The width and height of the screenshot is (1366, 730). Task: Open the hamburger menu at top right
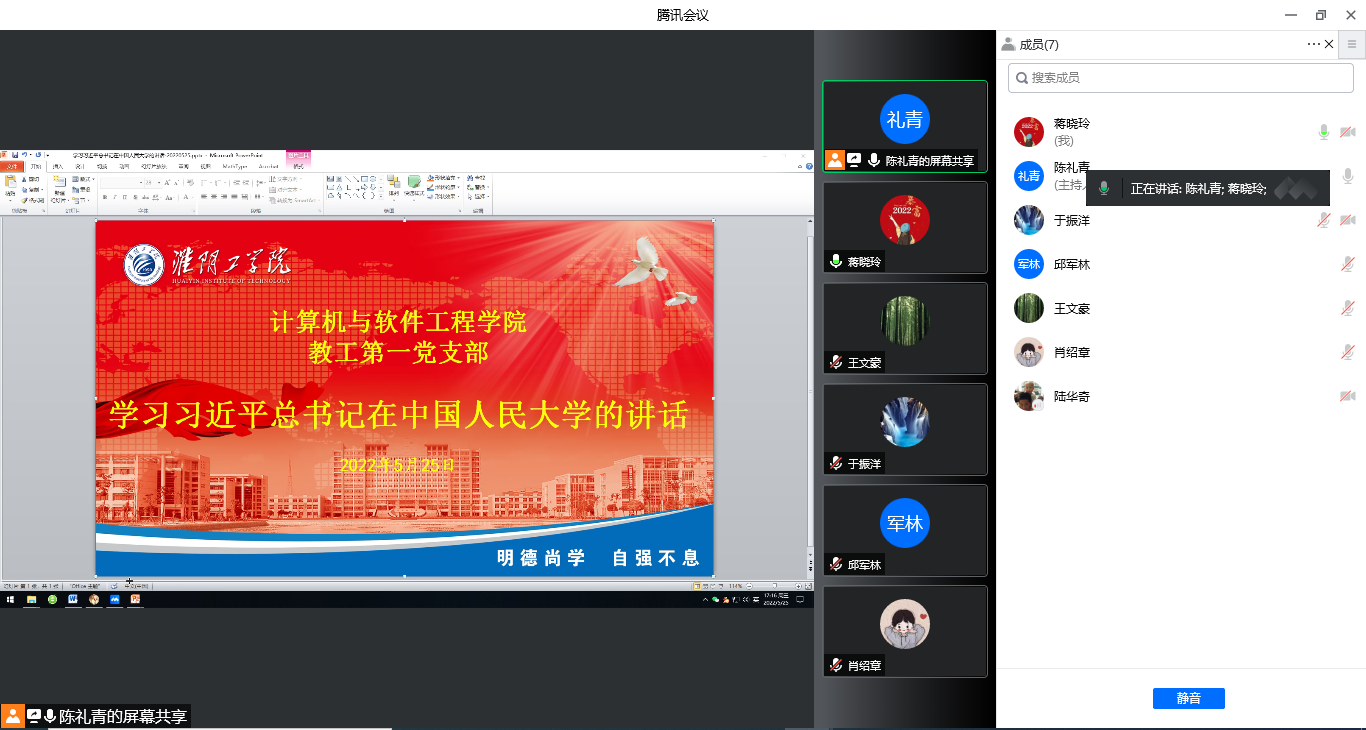1352,44
